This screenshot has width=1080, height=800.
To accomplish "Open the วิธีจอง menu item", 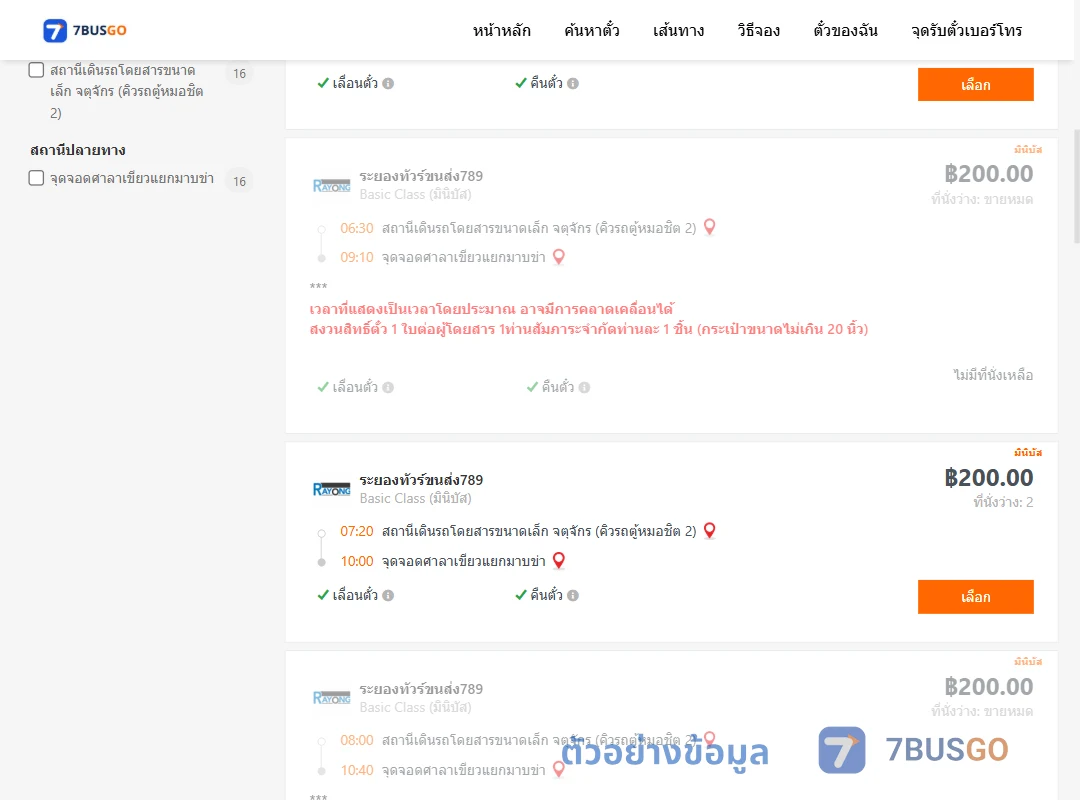I will click(758, 30).
